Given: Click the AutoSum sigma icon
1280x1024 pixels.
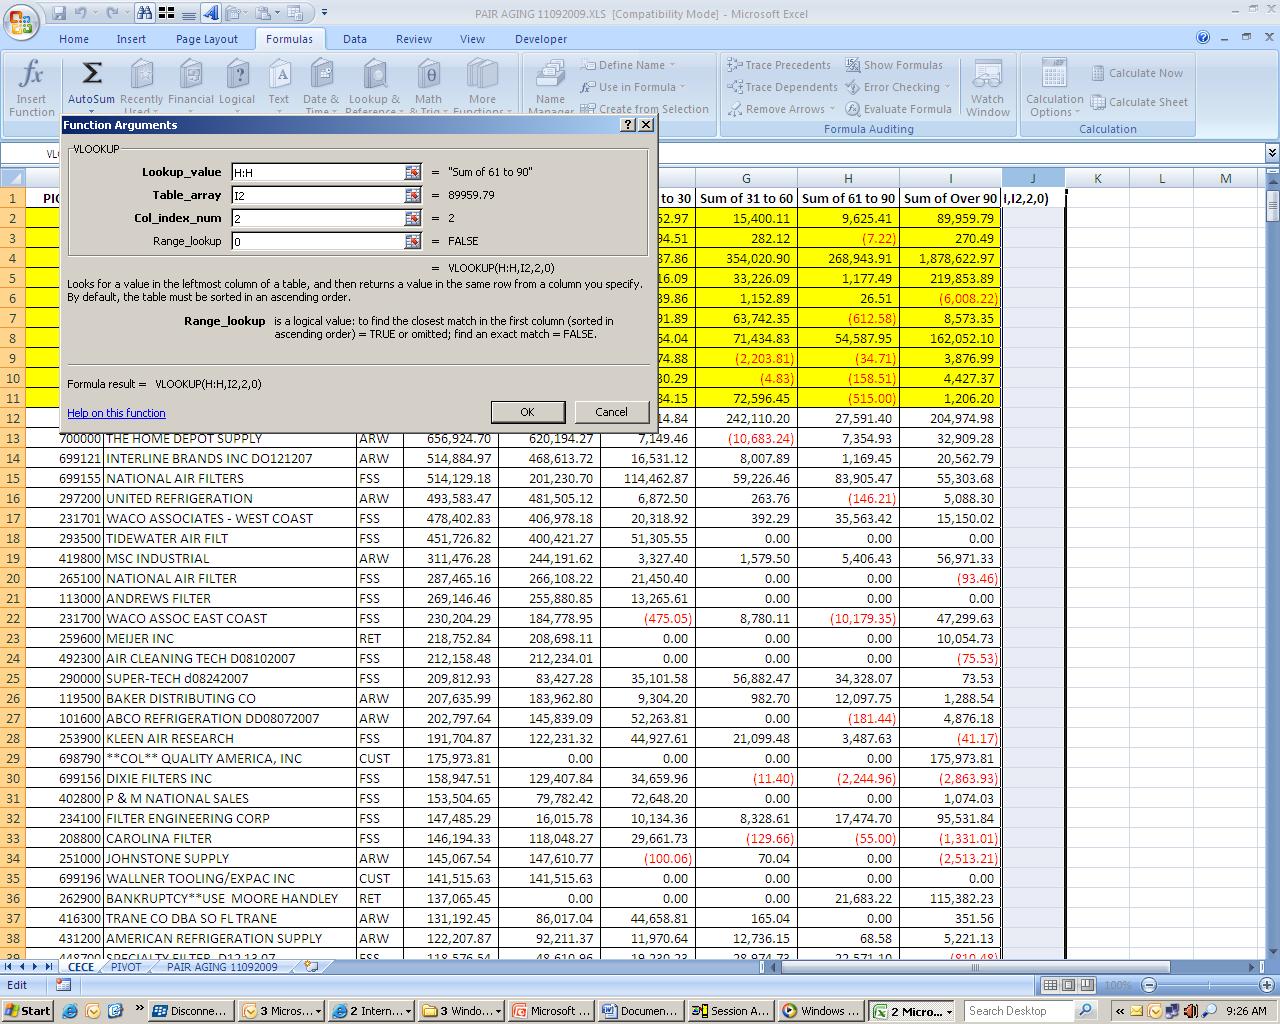Looking at the screenshot, I should (91, 75).
